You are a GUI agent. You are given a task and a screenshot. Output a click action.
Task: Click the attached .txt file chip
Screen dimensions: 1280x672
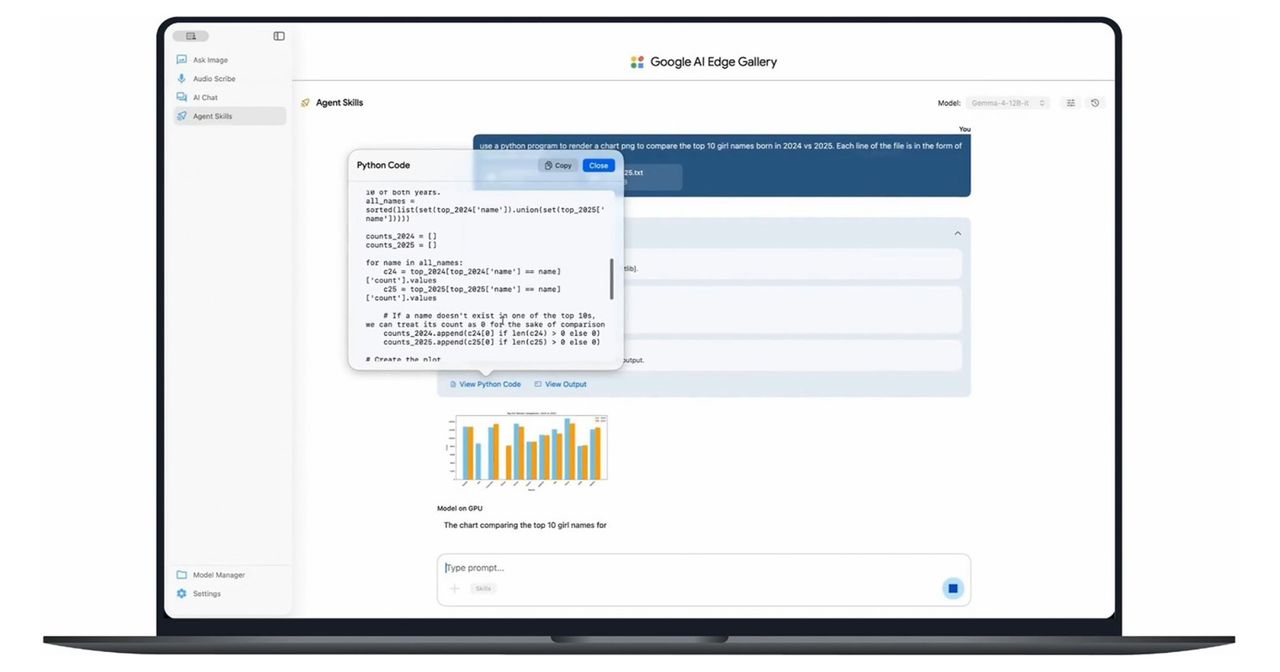coord(651,177)
